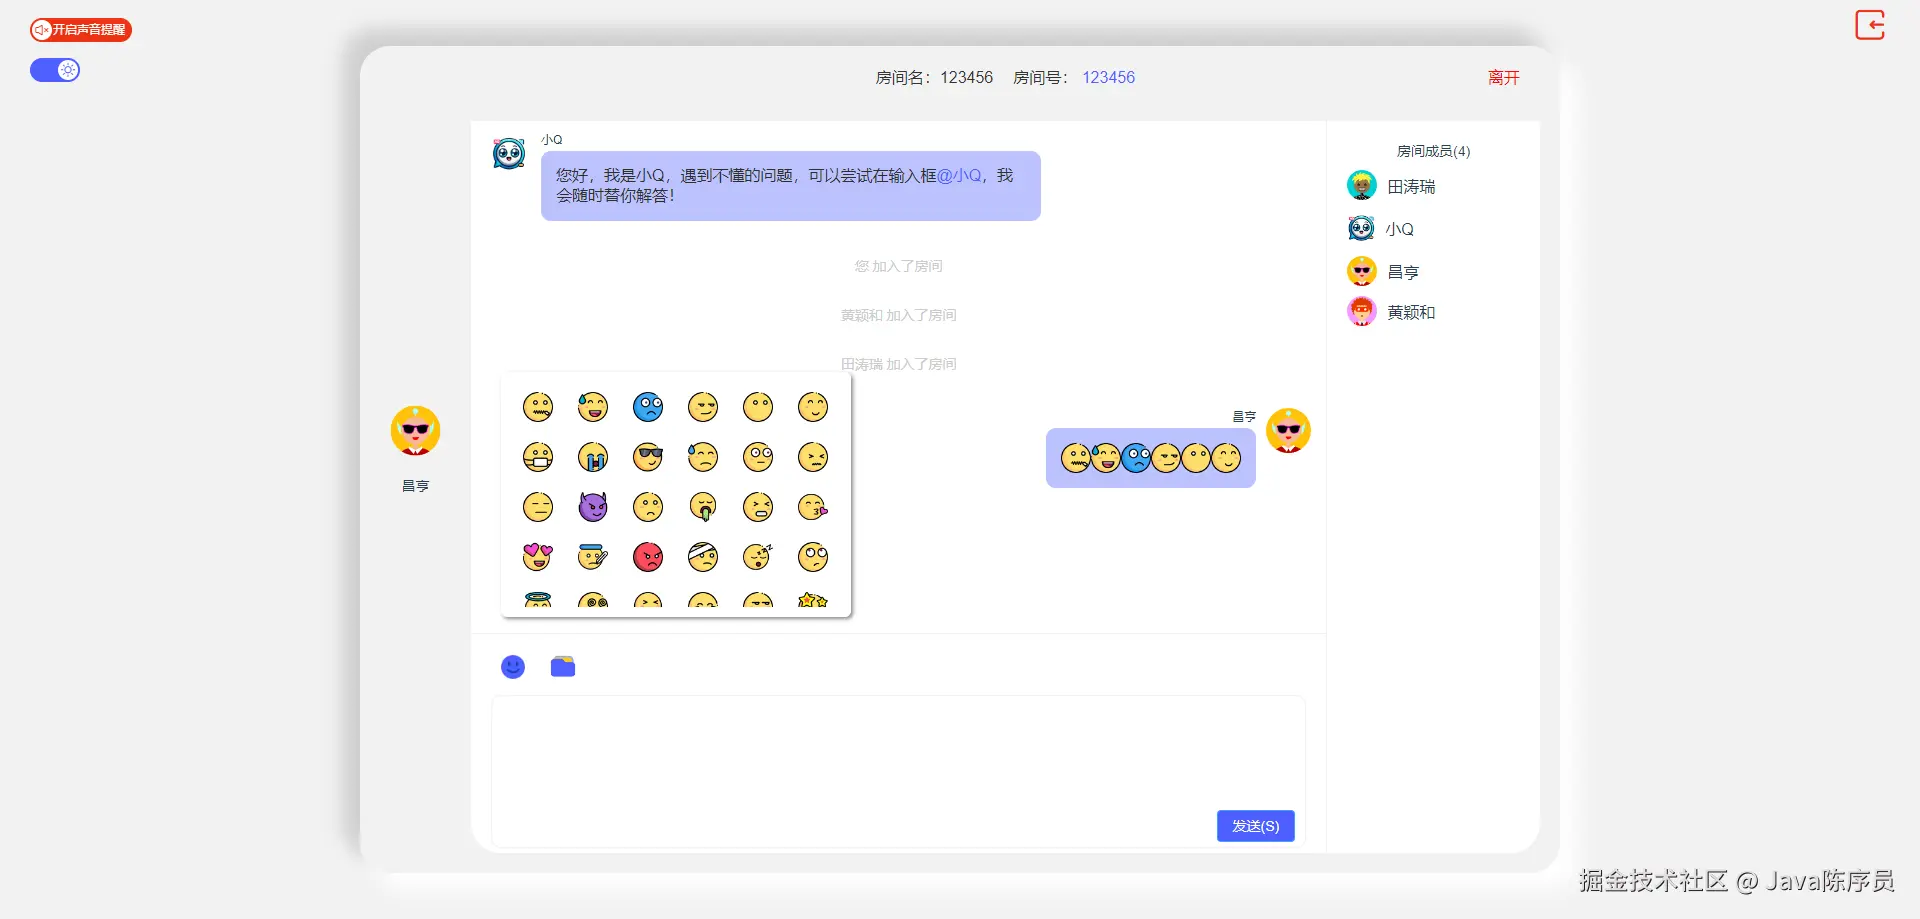Select the medical mask emoji
Viewport: 1920px width, 919px height.
[x=538, y=457]
